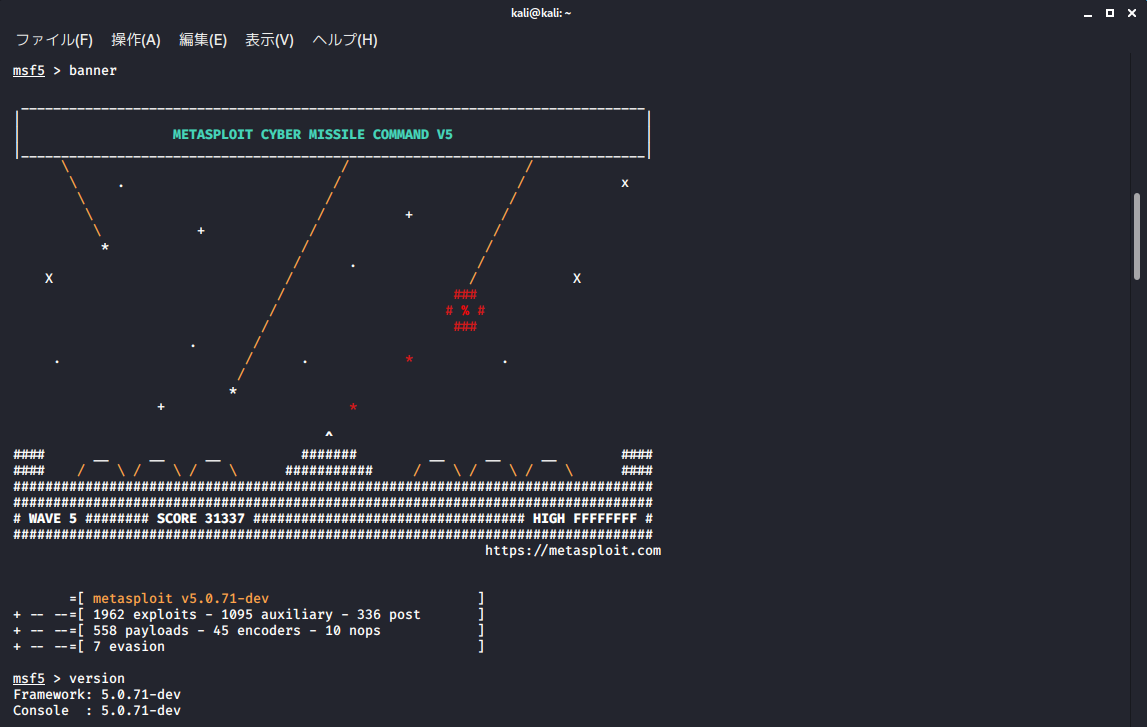Click the msf5 prompt before 'version'
1147x727 pixels.
pos(29,679)
